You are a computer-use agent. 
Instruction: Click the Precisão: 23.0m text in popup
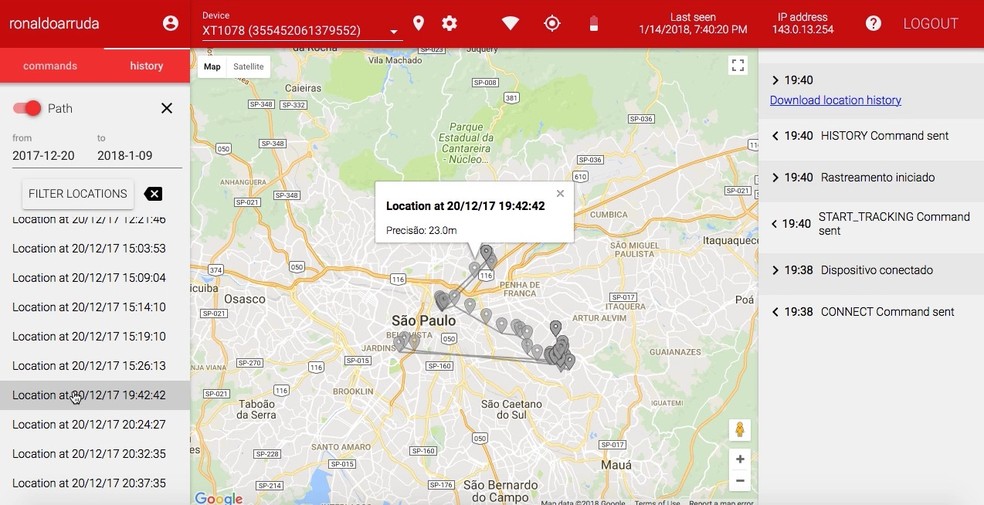422,230
